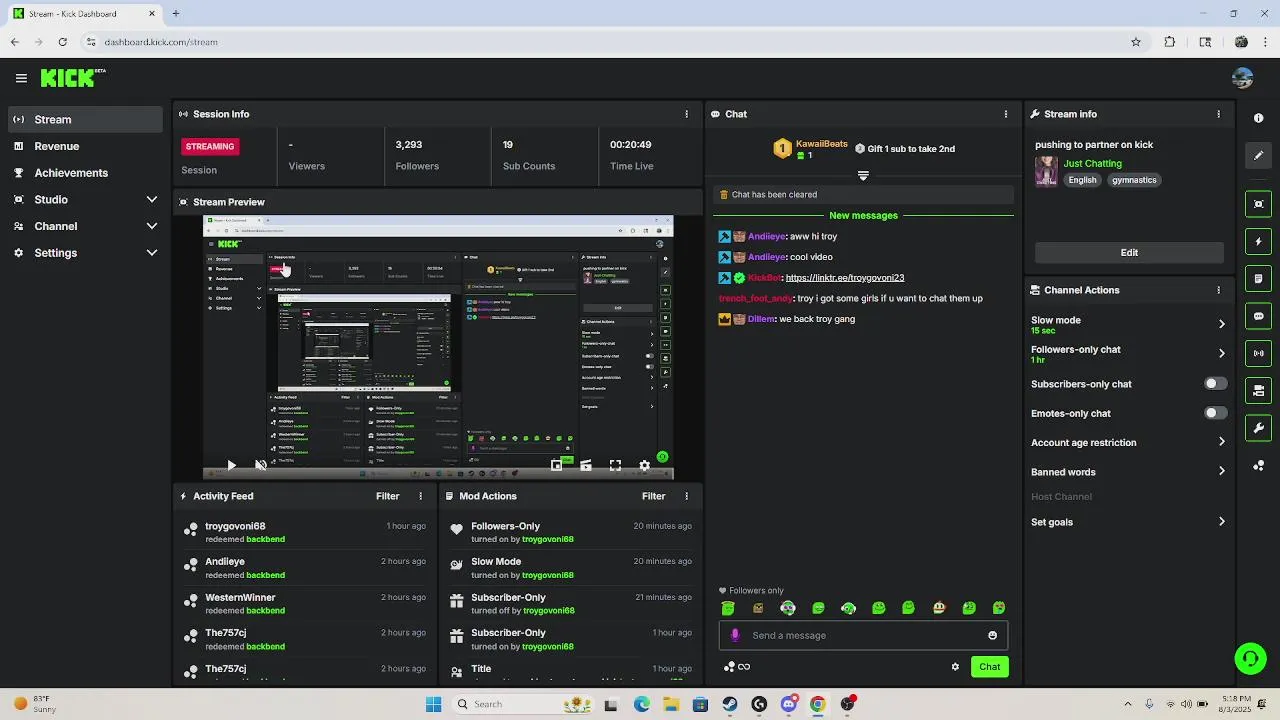Screen dimensions: 1280x720
Task: Click the channel points icon in right rail
Action: pos(1258,466)
